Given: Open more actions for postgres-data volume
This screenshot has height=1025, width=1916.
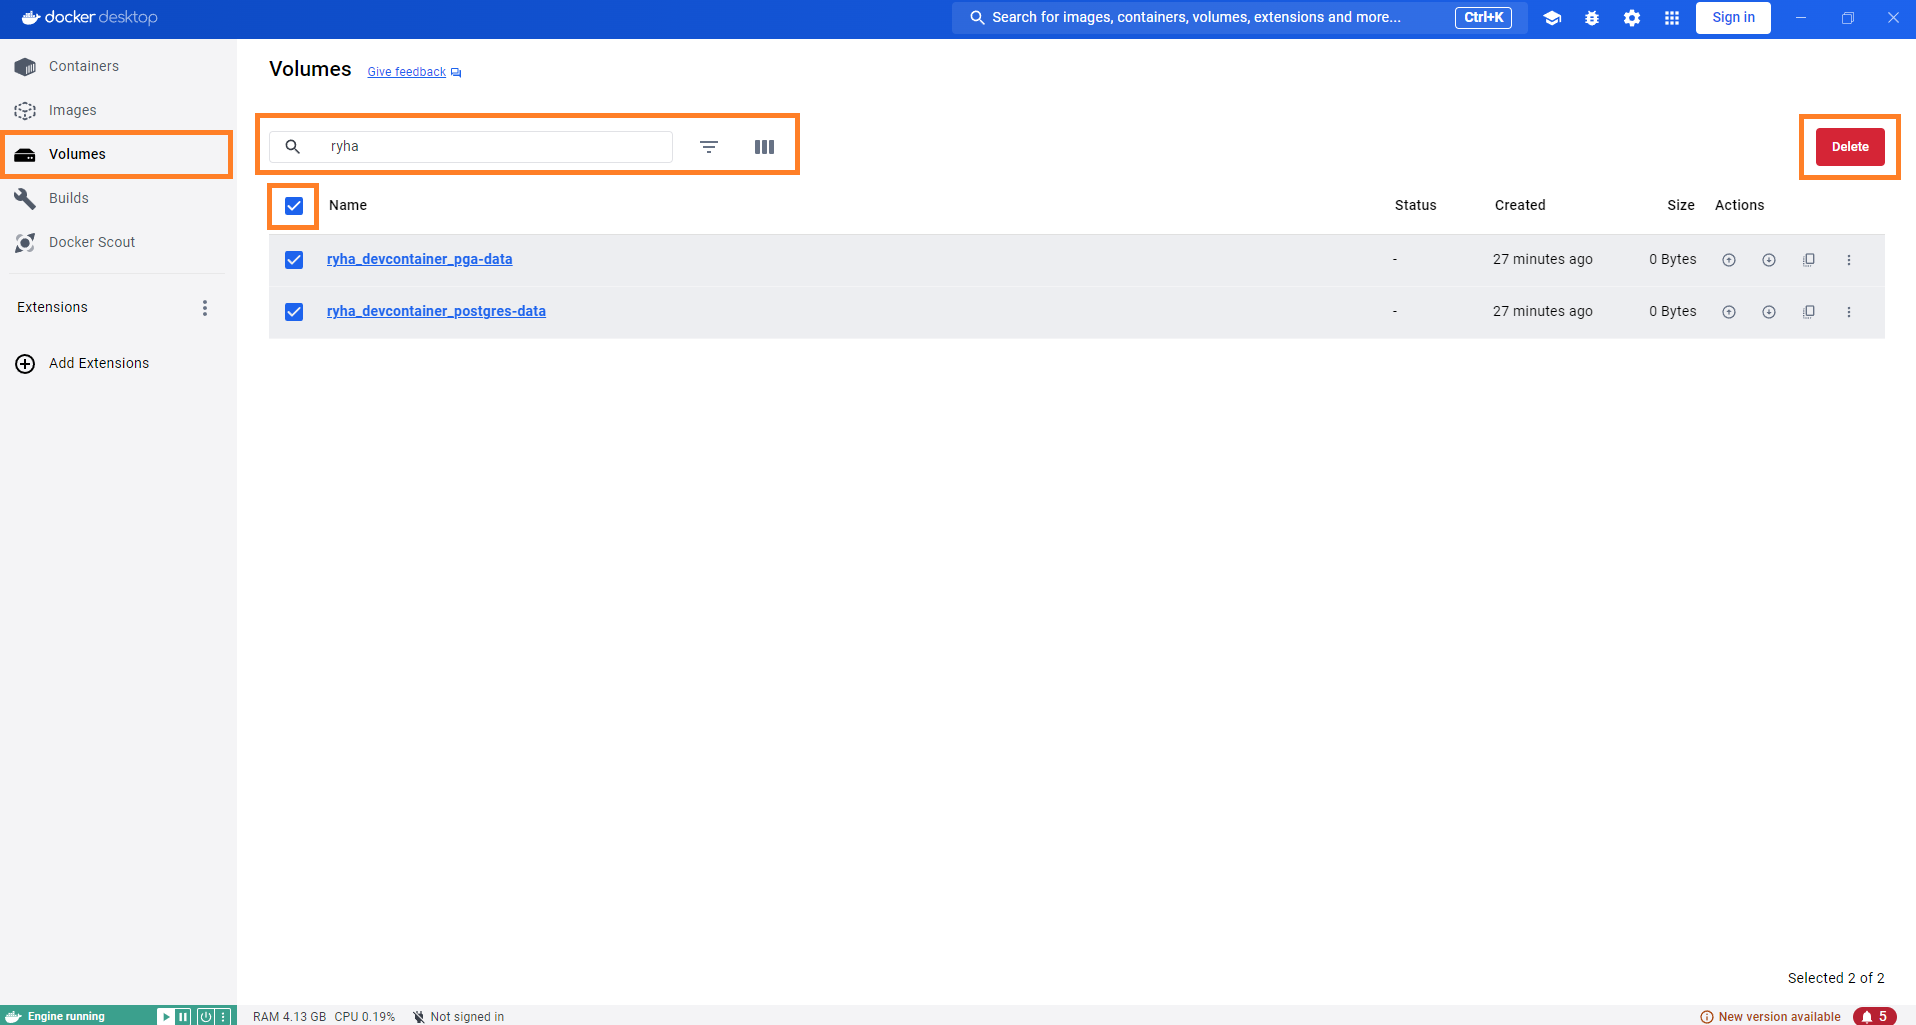Looking at the screenshot, I should click(1849, 312).
